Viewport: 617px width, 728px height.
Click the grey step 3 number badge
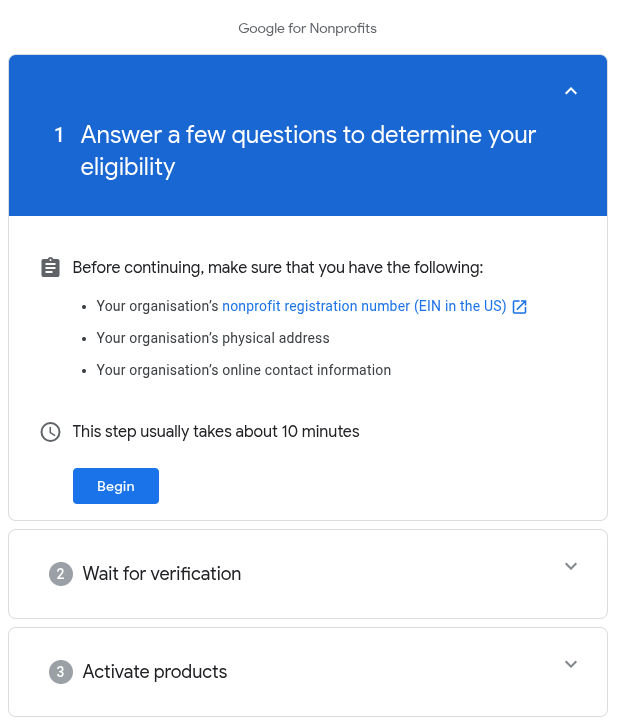(61, 672)
